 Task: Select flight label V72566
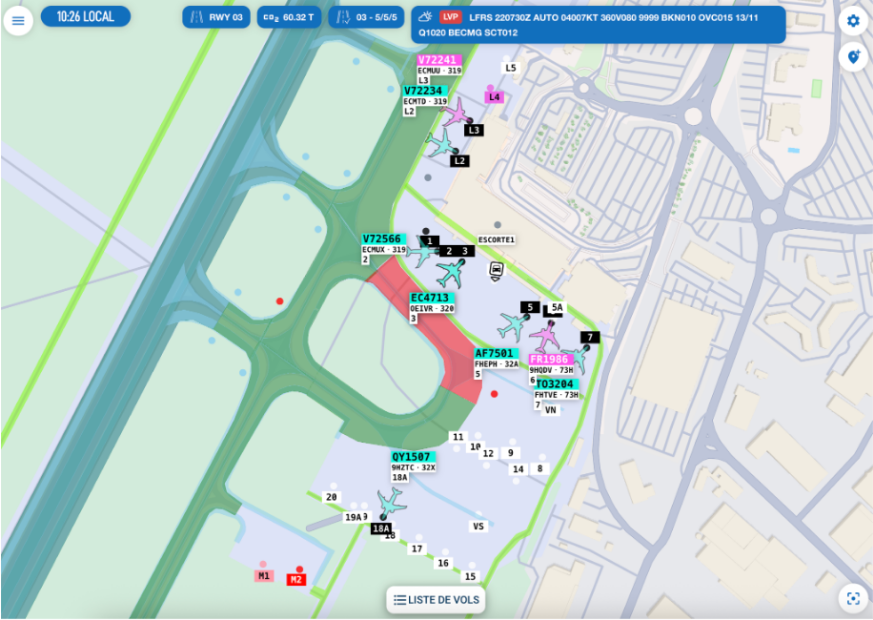click(x=382, y=239)
